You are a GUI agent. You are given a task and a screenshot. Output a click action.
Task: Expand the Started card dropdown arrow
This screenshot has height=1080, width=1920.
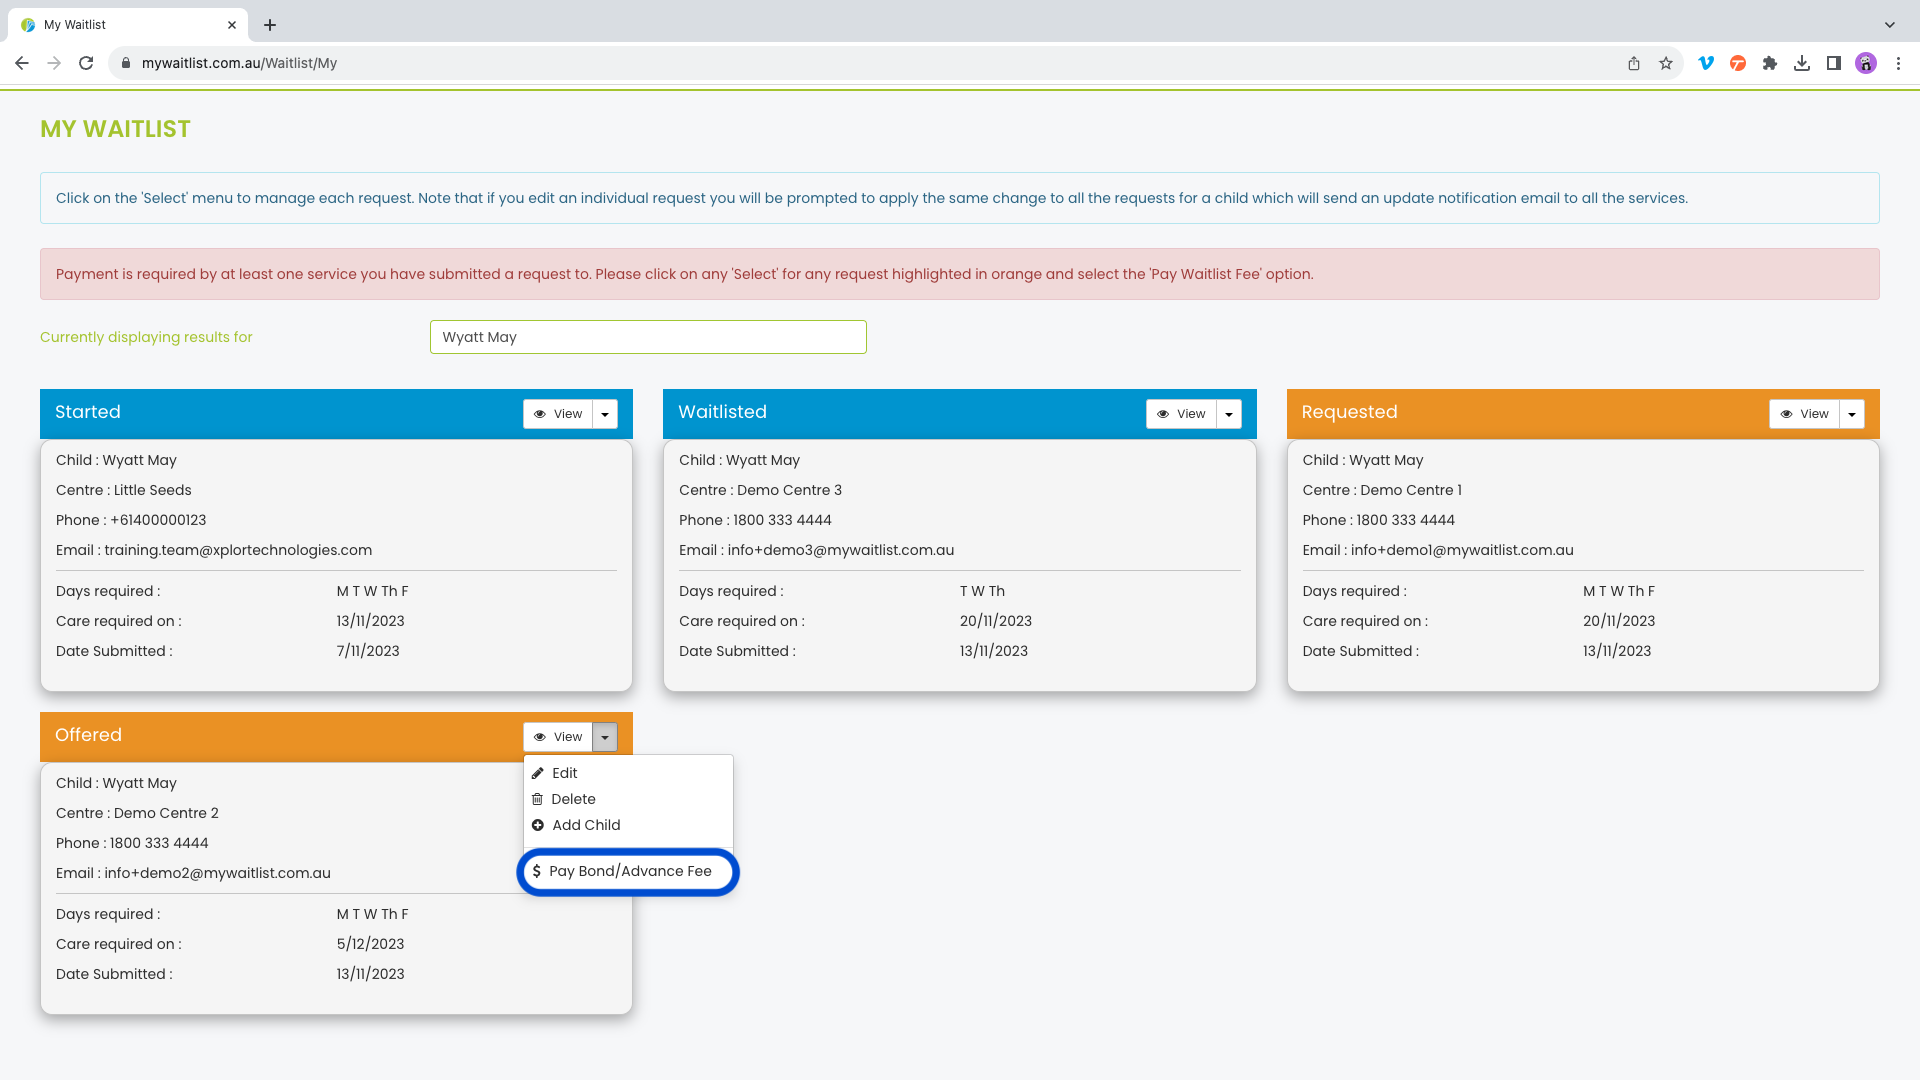605,414
